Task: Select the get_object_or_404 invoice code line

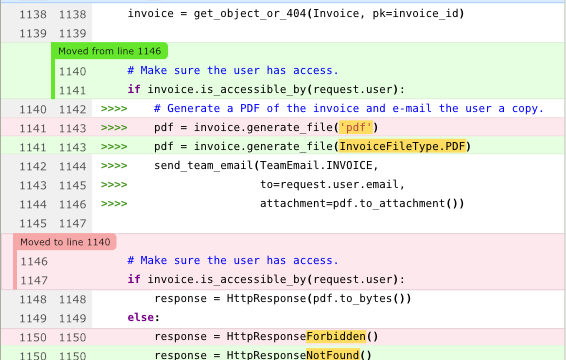Action: tap(296, 14)
